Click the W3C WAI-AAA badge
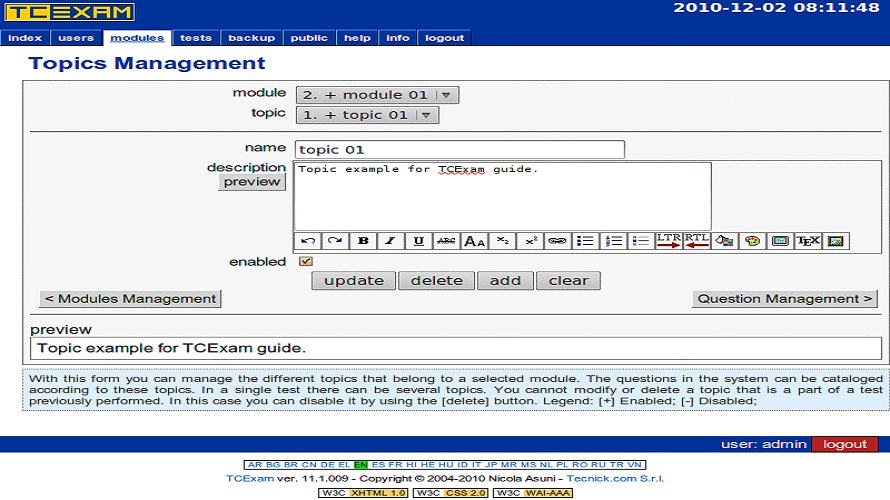This screenshot has width=890, height=500. pyautogui.click(x=532, y=493)
